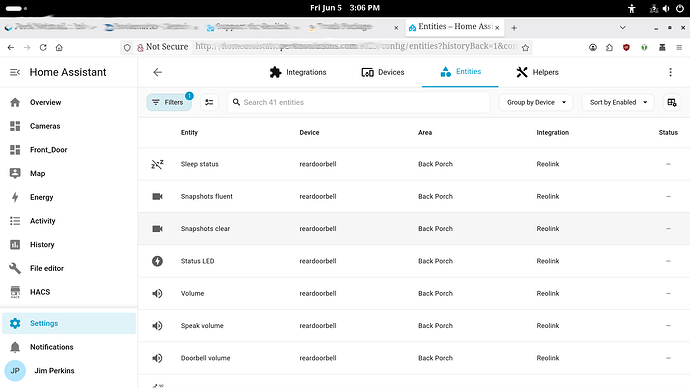Screen dimensions: 690x388
Task: Click the Settings gear icon in sidebar
Action: [x=15, y=323]
